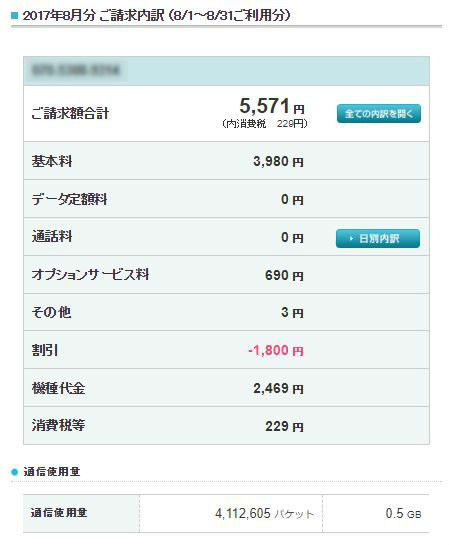The width and height of the screenshot is (449, 545).
Task: Expand the データ定額料 row
Action: (x=226, y=199)
